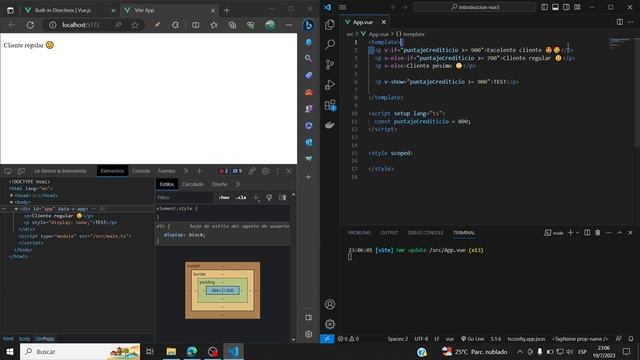
Task: Toggle the .cls element classes pane
Action: click(x=241, y=198)
